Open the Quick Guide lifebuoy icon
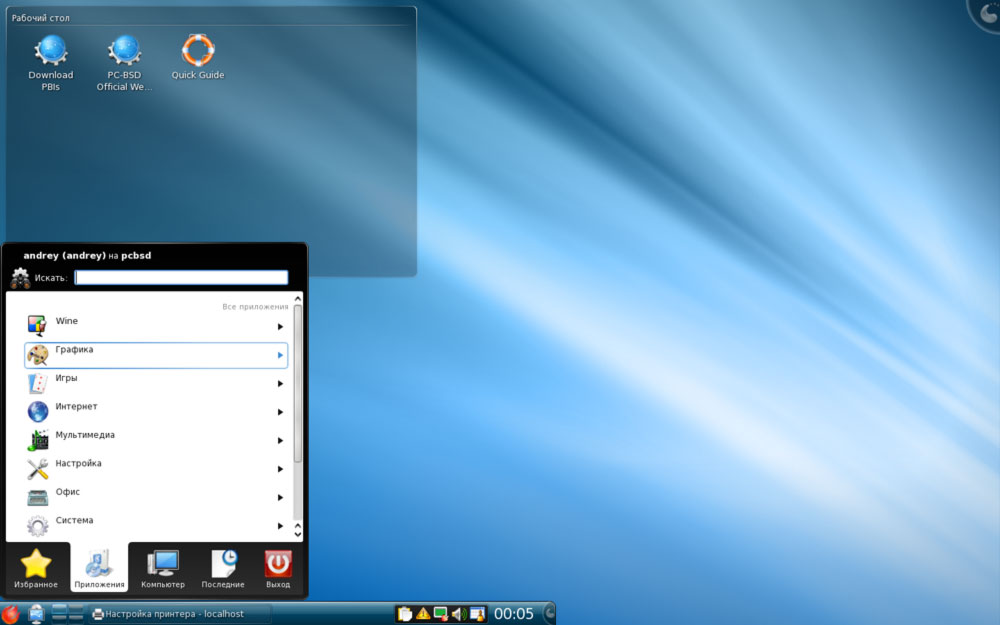This screenshot has height=625, width=1000. coord(197,52)
